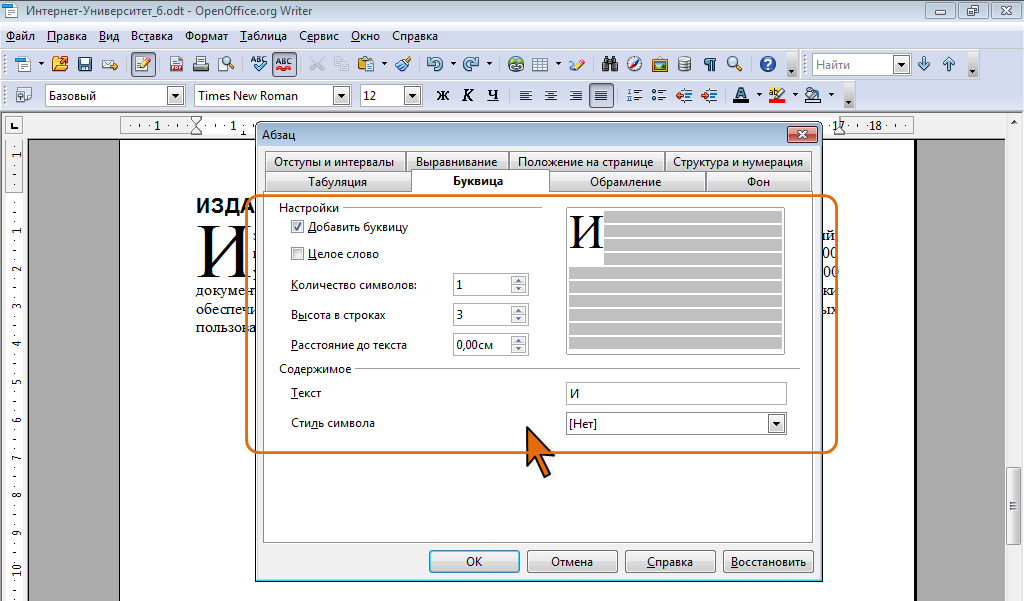Click the Print file icon
Viewport: 1024px width, 601px height.
tap(201, 64)
